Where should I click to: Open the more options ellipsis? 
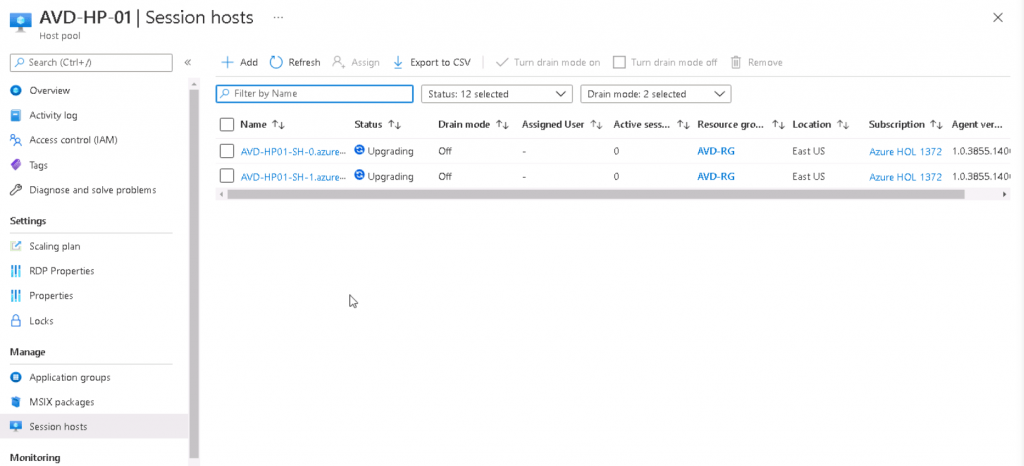tap(278, 18)
